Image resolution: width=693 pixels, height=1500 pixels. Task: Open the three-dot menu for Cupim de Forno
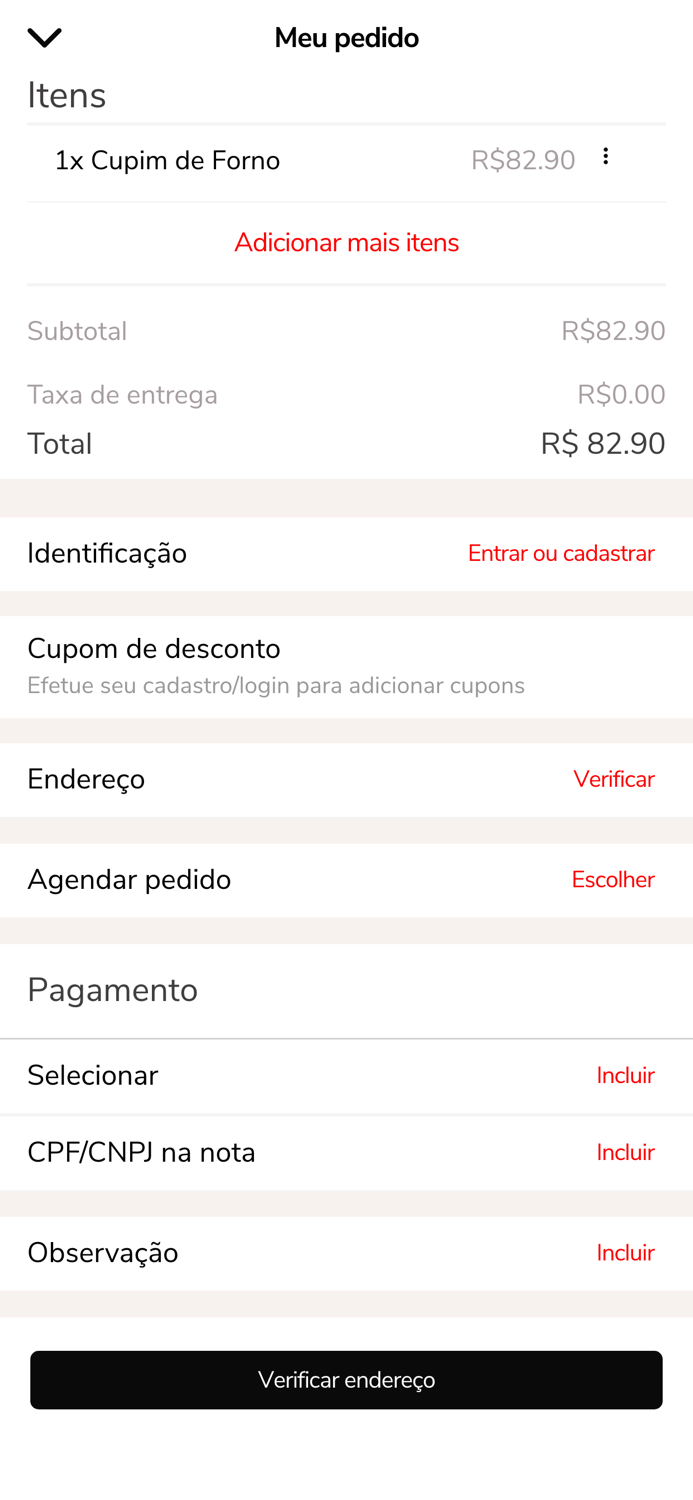click(606, 158)
